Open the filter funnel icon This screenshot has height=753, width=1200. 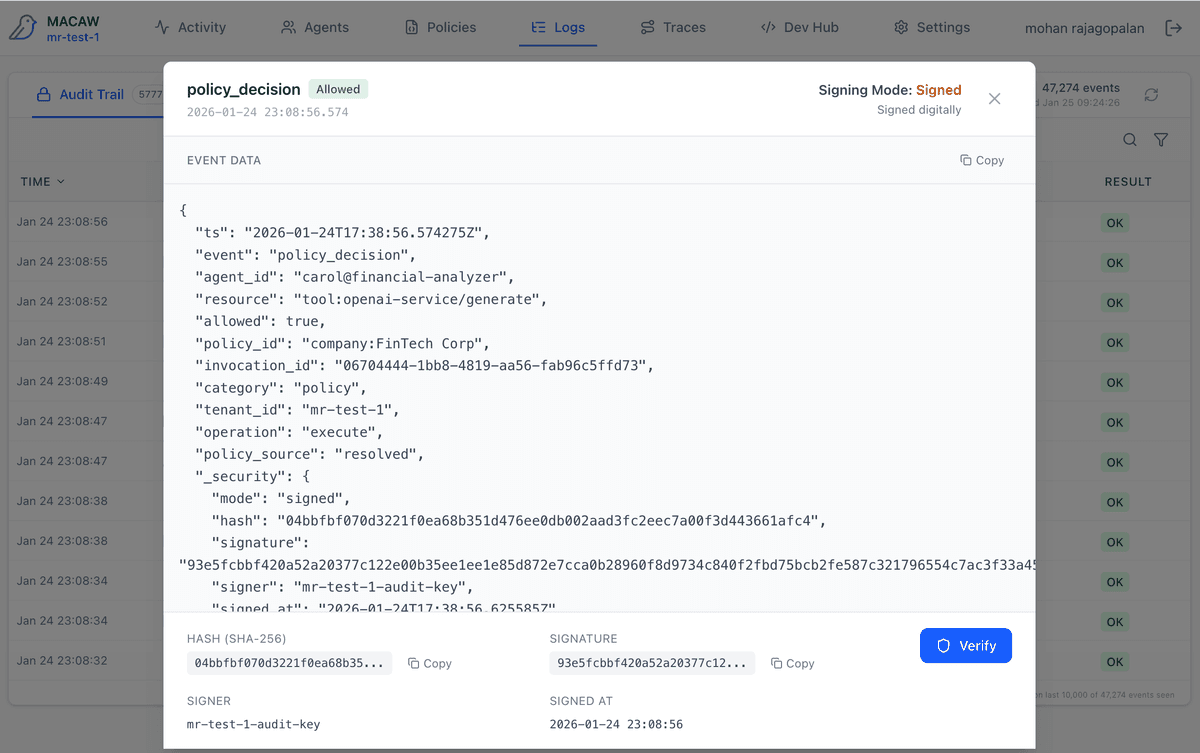point(1161,140)
